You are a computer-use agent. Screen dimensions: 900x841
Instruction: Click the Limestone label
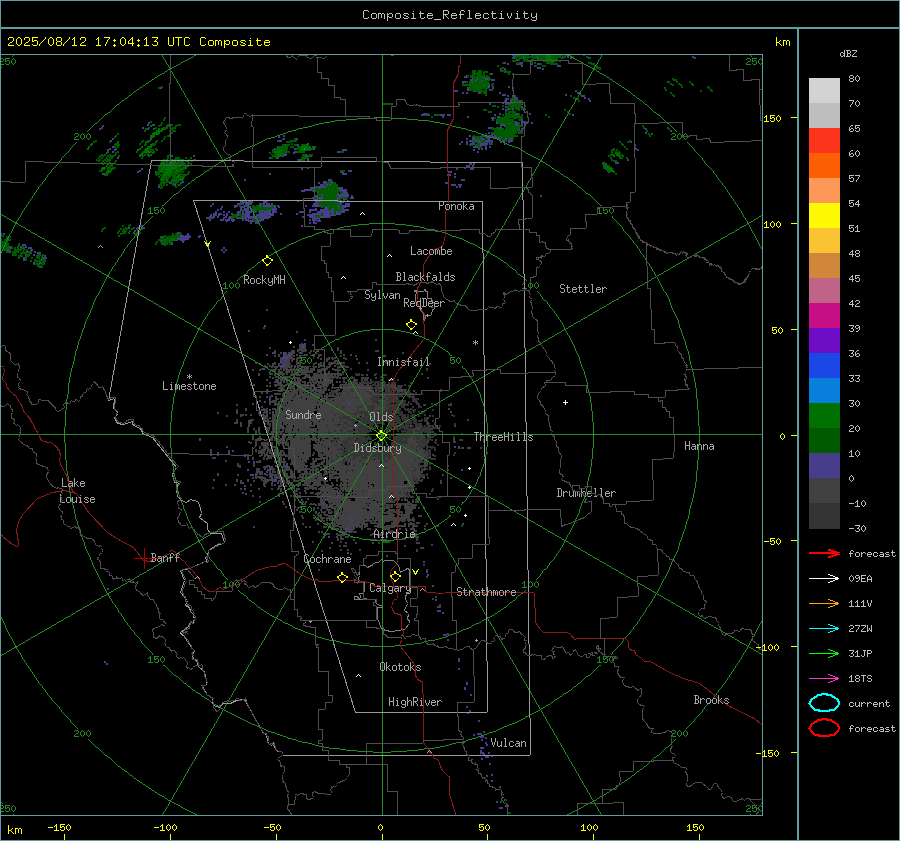pos(189,386)
